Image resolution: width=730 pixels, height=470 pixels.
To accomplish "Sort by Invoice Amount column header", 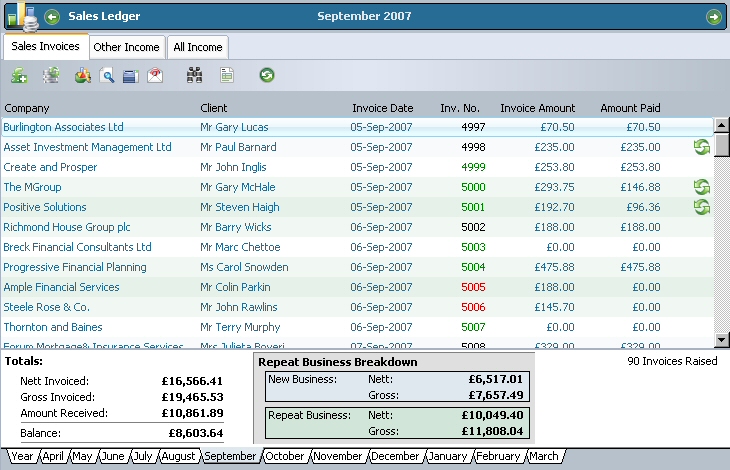I will pyautogui.click(x=537, y=108).
